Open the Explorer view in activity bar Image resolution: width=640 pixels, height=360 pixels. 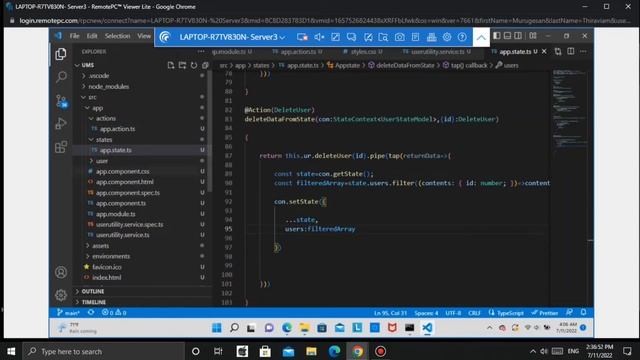click(x=61, y=54)
